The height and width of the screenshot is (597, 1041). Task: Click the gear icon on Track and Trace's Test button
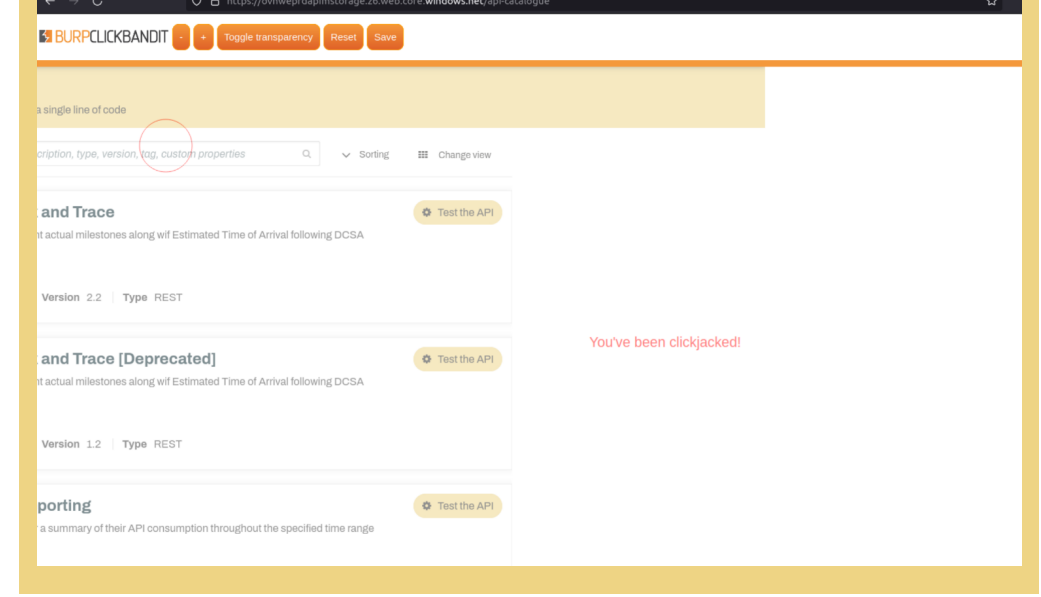click(x=427, y=212)
